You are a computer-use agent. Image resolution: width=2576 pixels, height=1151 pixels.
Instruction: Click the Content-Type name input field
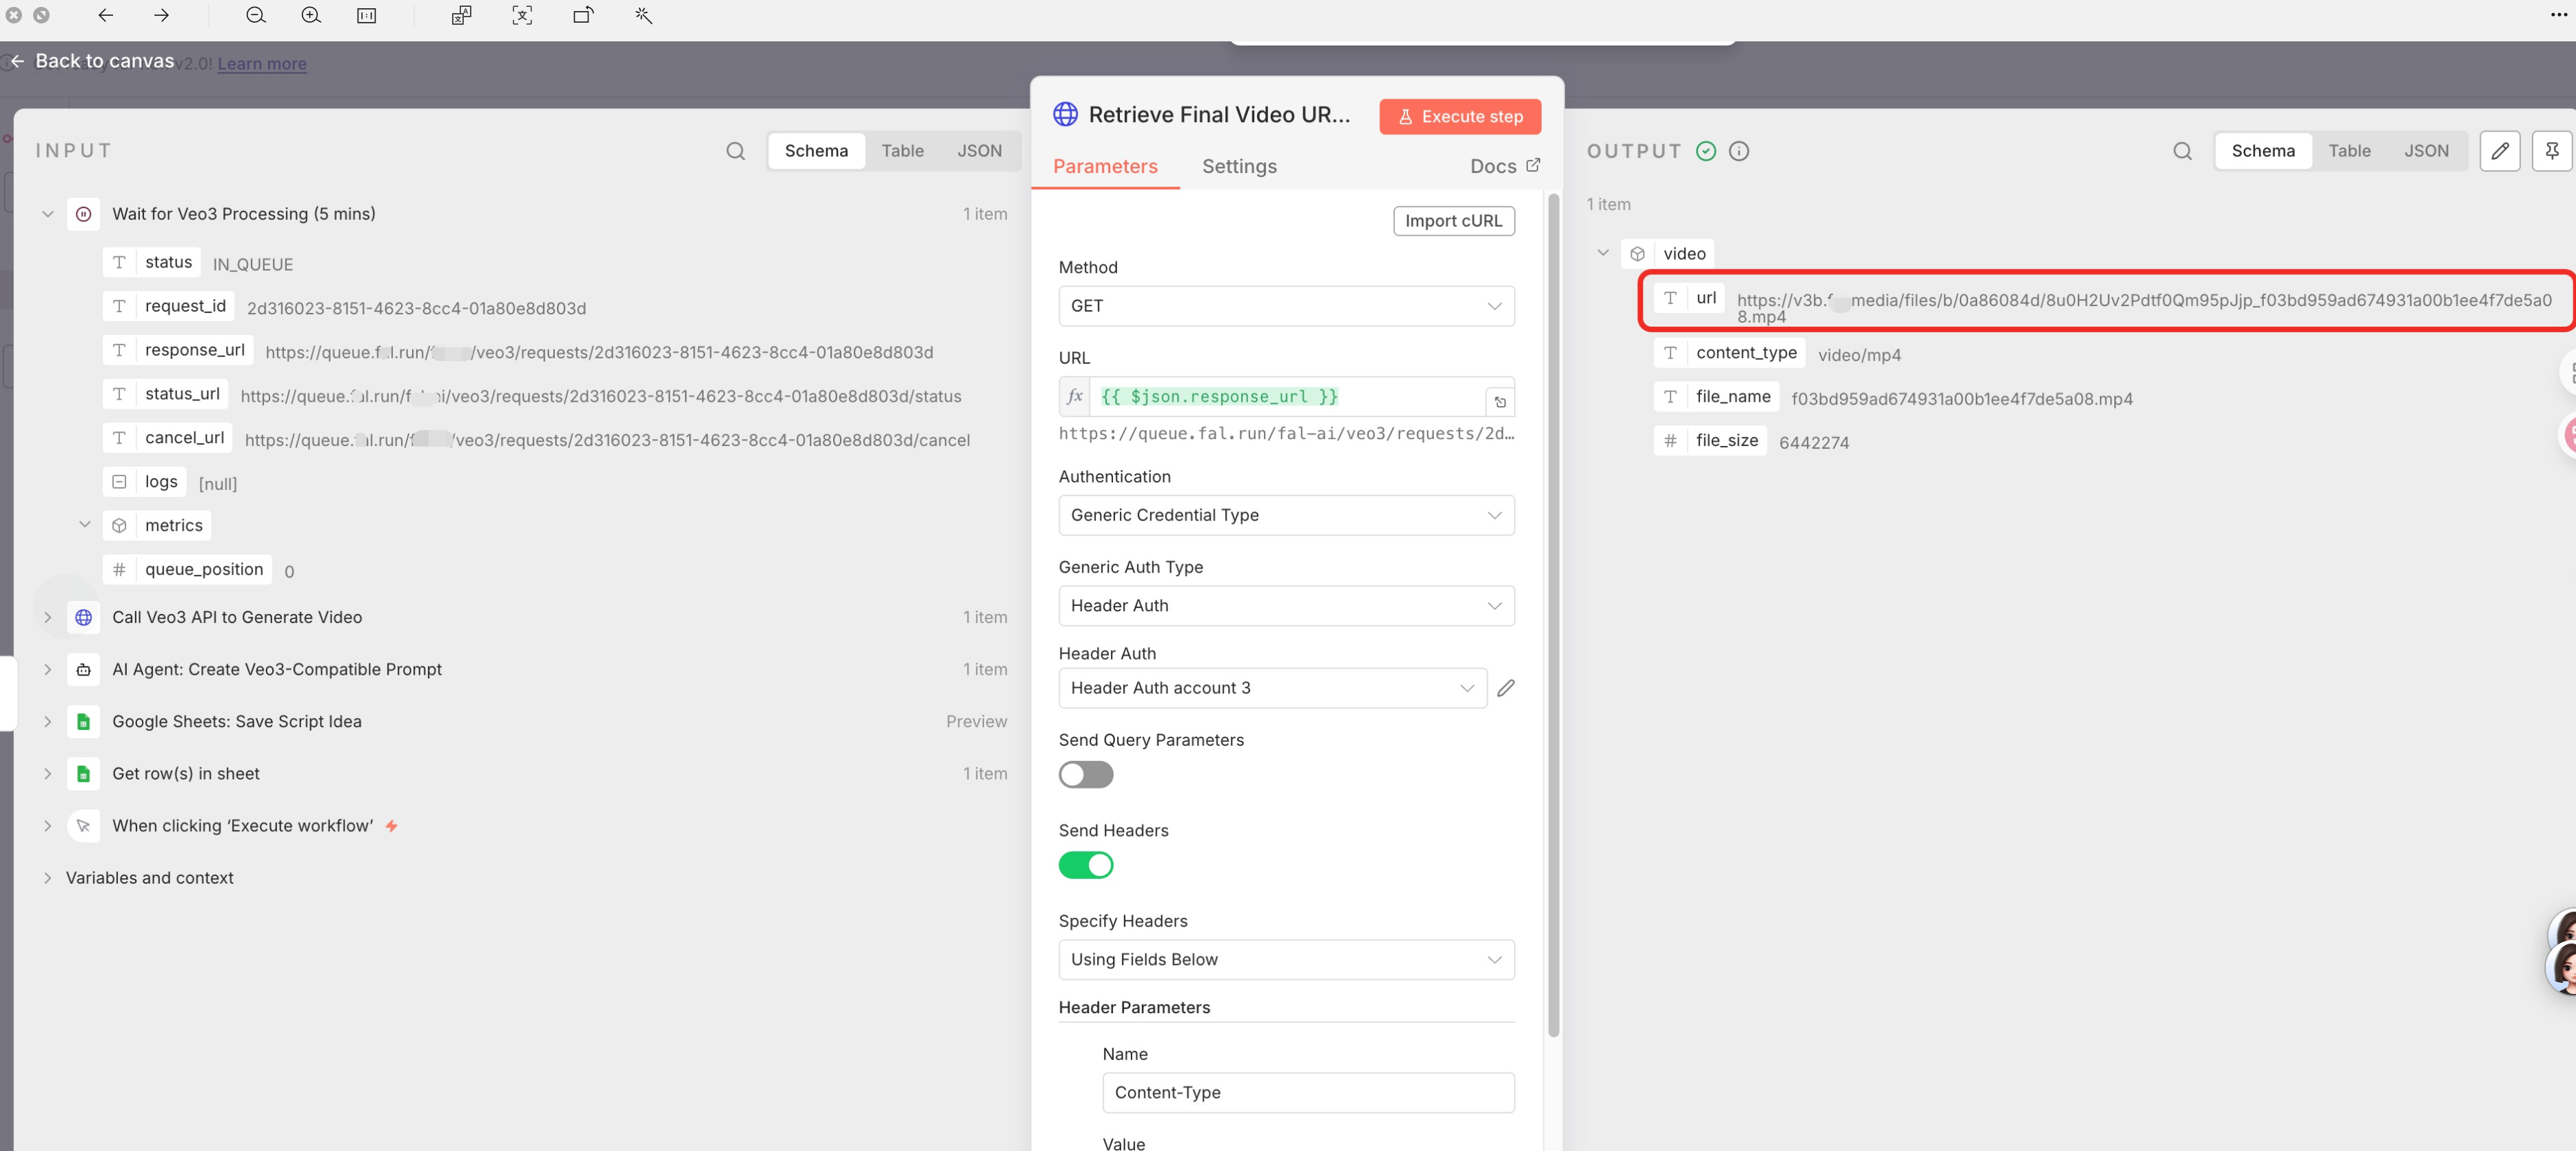point(1307,1092)
